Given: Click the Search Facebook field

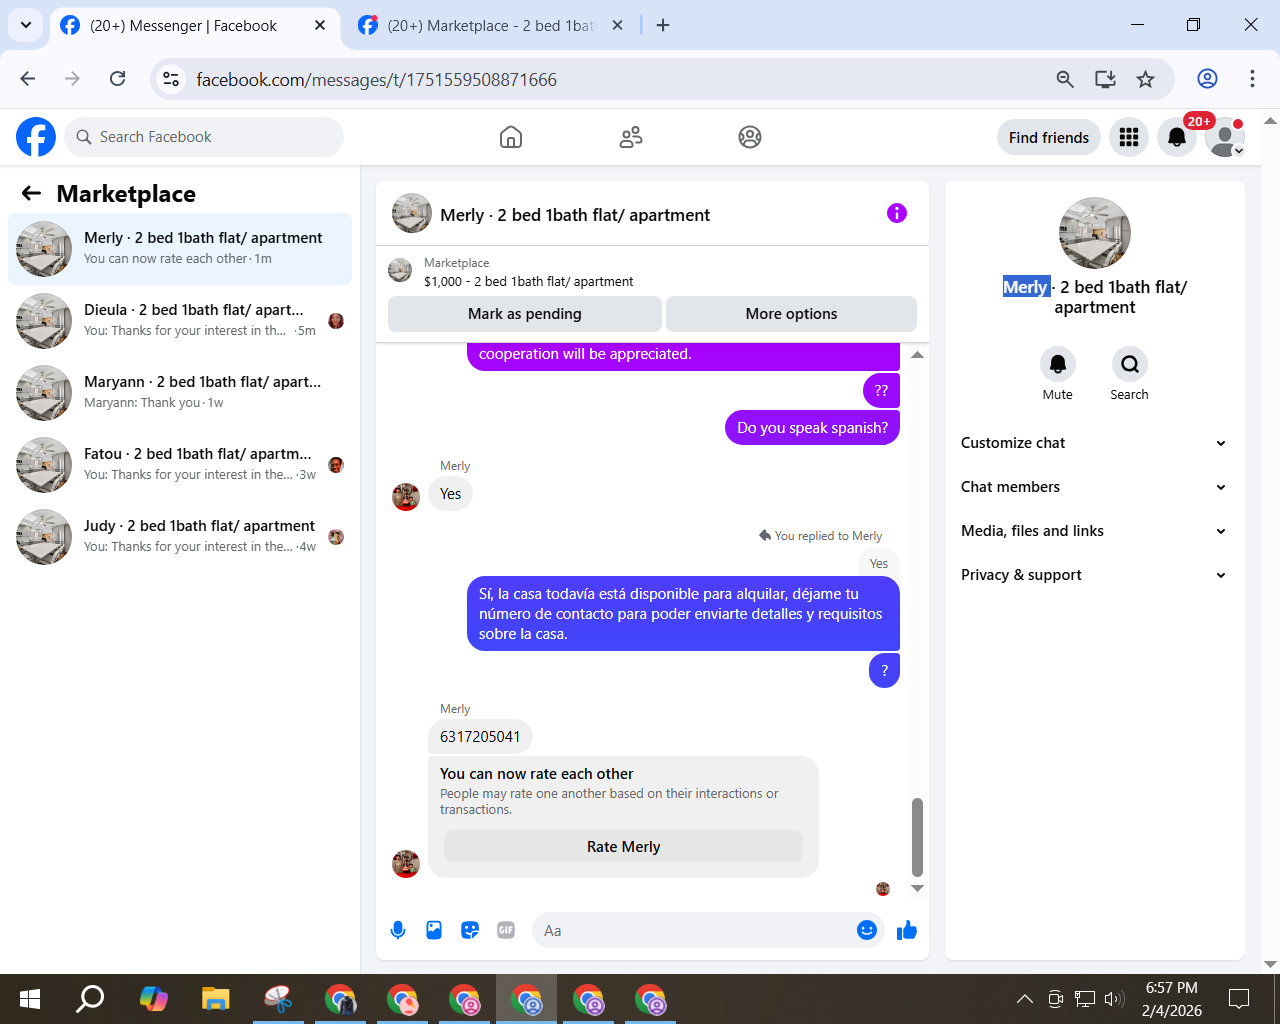Looking at the screenshot, I should pos(204,137).
